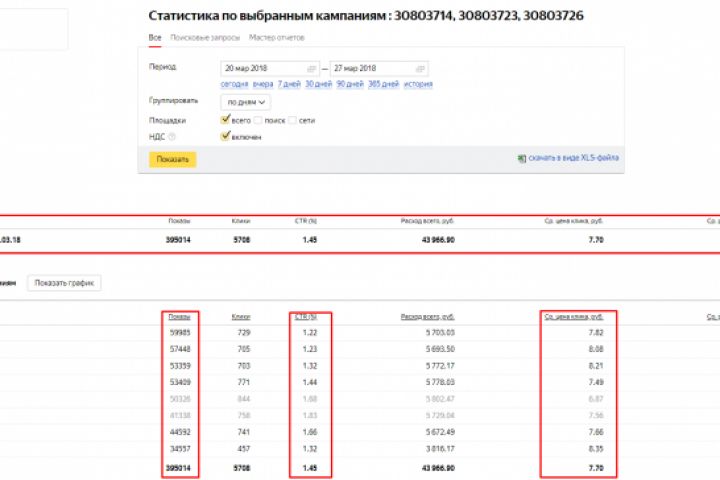Download report via скачать в виде XLS-файла link
This screenshot has height=480, width=720.
(x=574, y=158)
